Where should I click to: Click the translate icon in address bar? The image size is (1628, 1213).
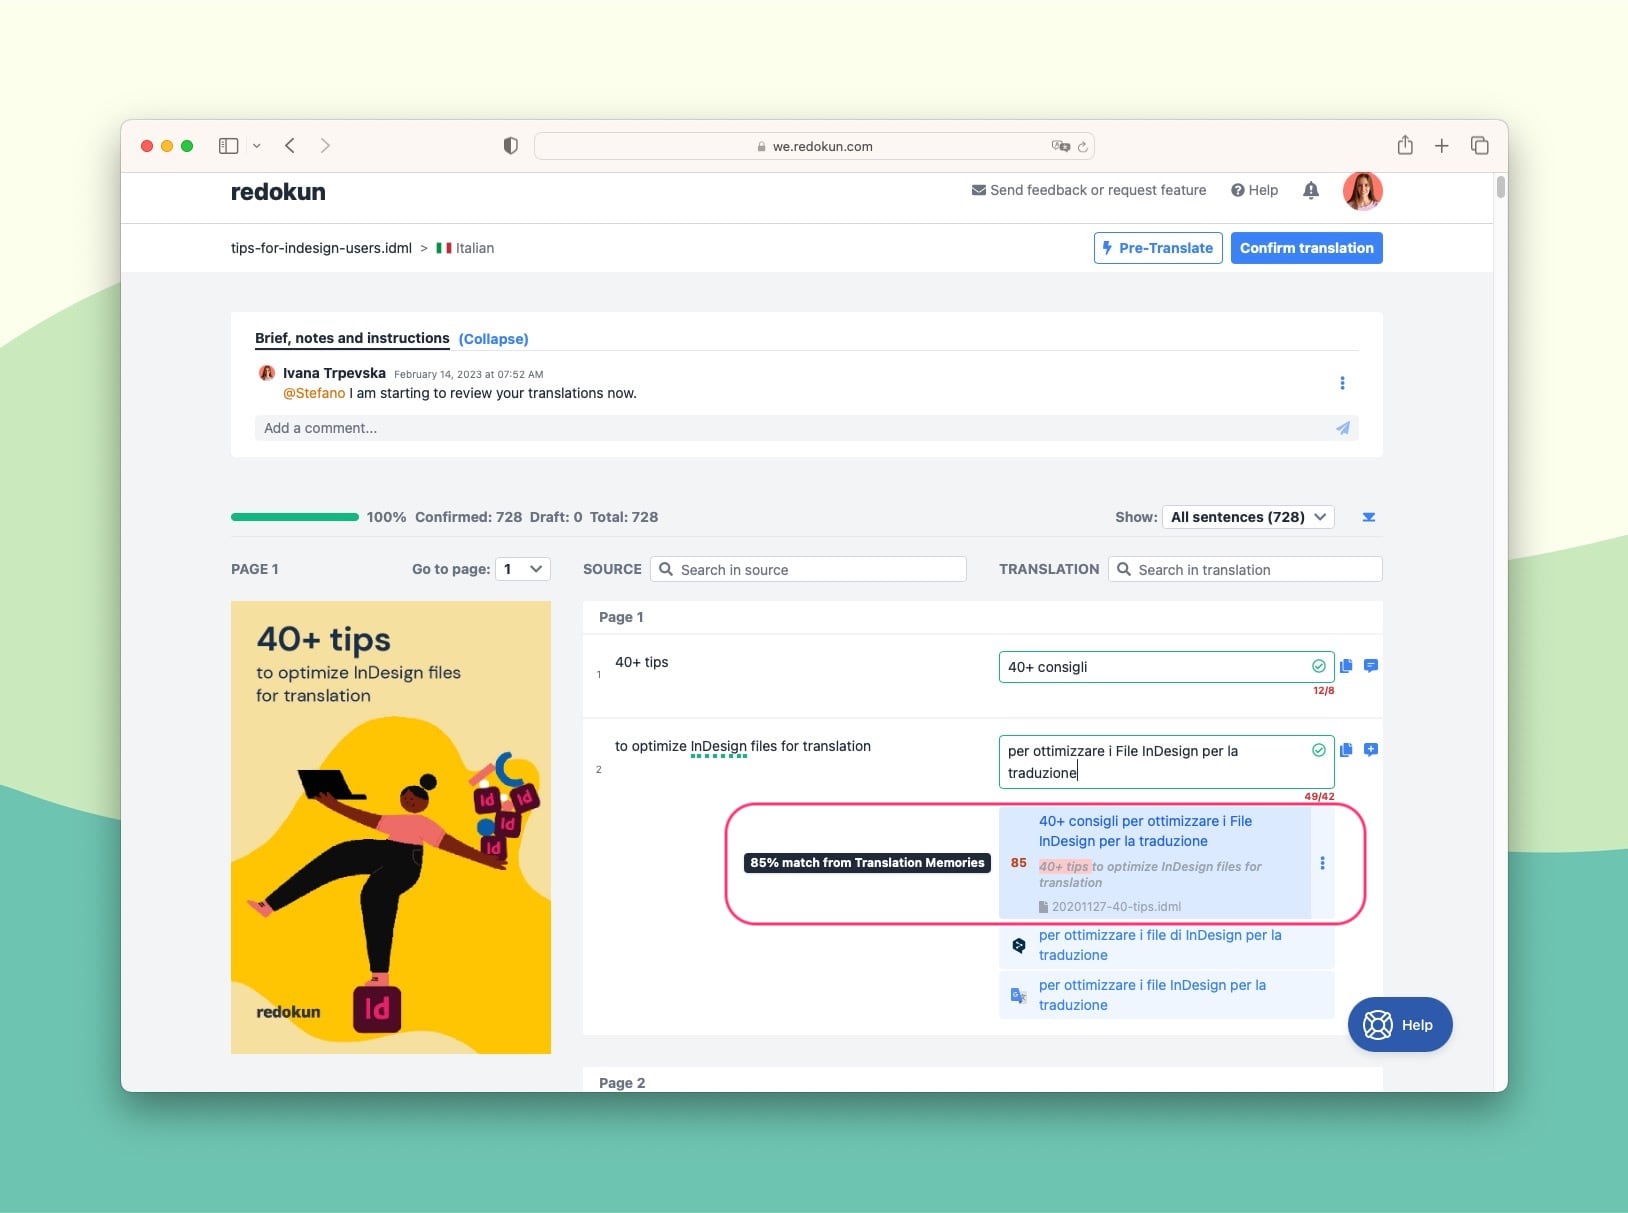click(1060, 146)
